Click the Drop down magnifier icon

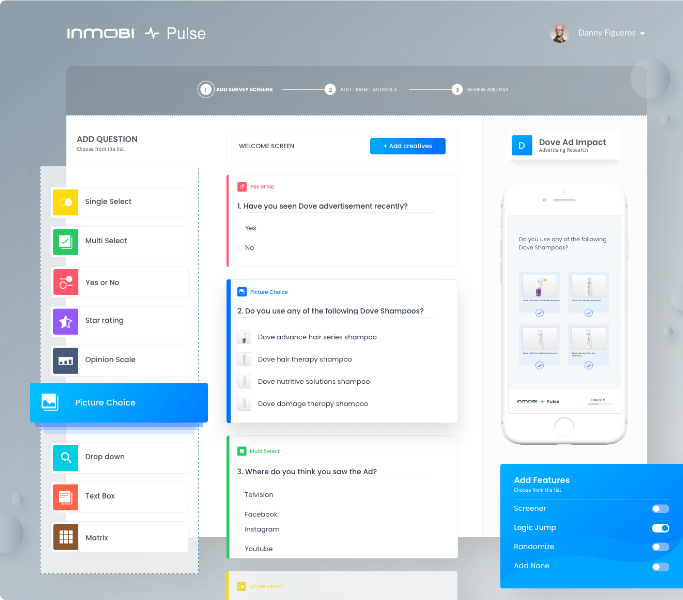(65, 457)
